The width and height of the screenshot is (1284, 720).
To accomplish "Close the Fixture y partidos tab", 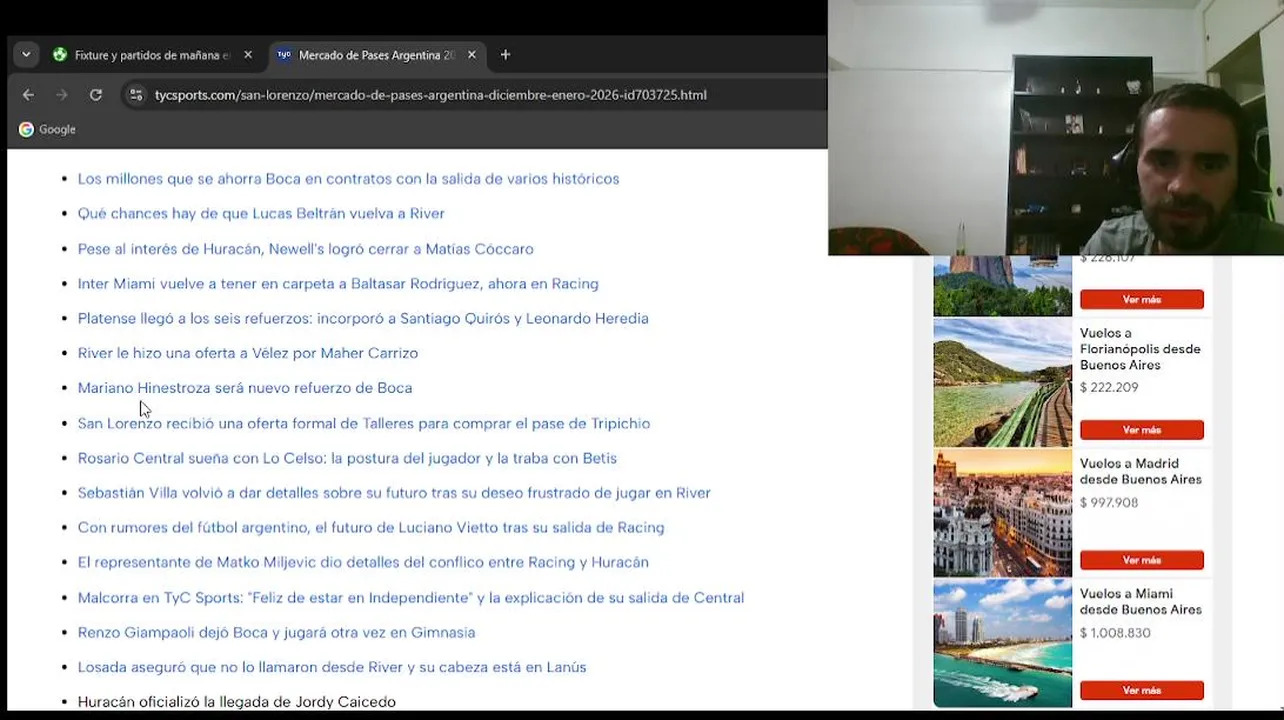I will pos(248,55).
